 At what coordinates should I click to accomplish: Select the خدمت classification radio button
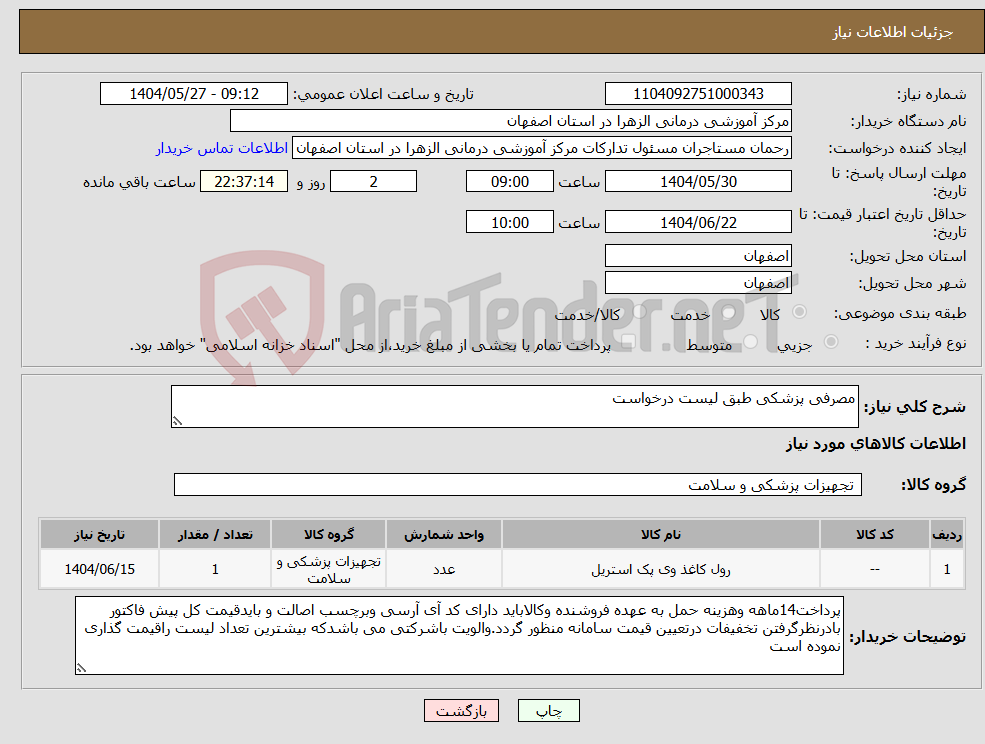727,313
